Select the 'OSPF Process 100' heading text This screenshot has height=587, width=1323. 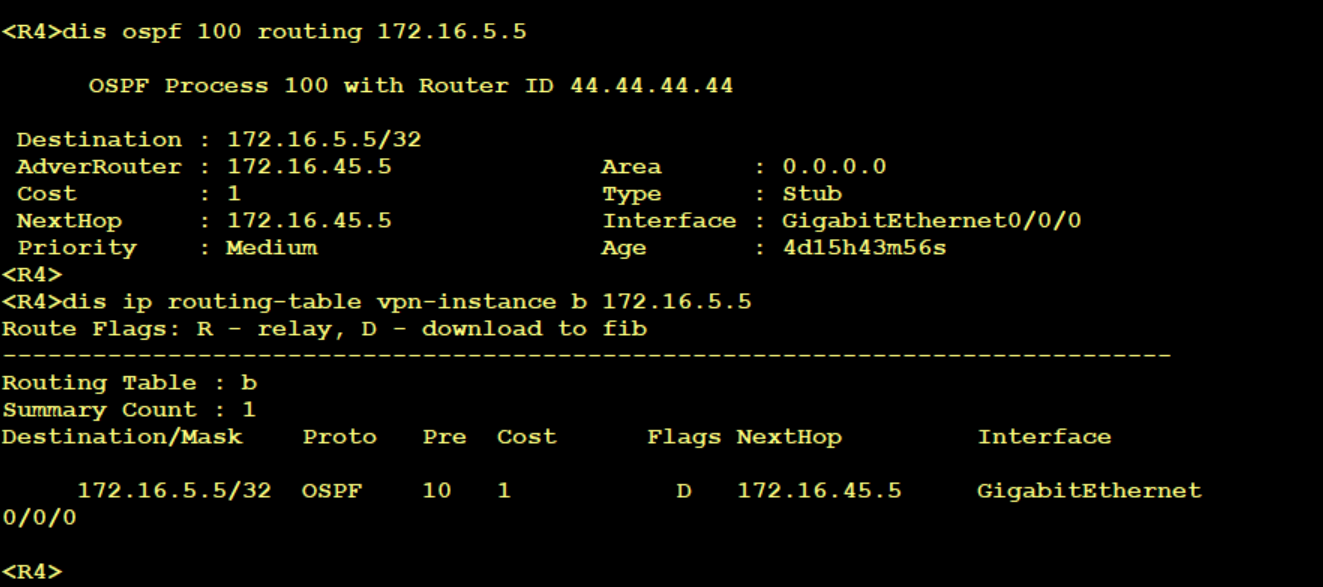tap(208, 86)
